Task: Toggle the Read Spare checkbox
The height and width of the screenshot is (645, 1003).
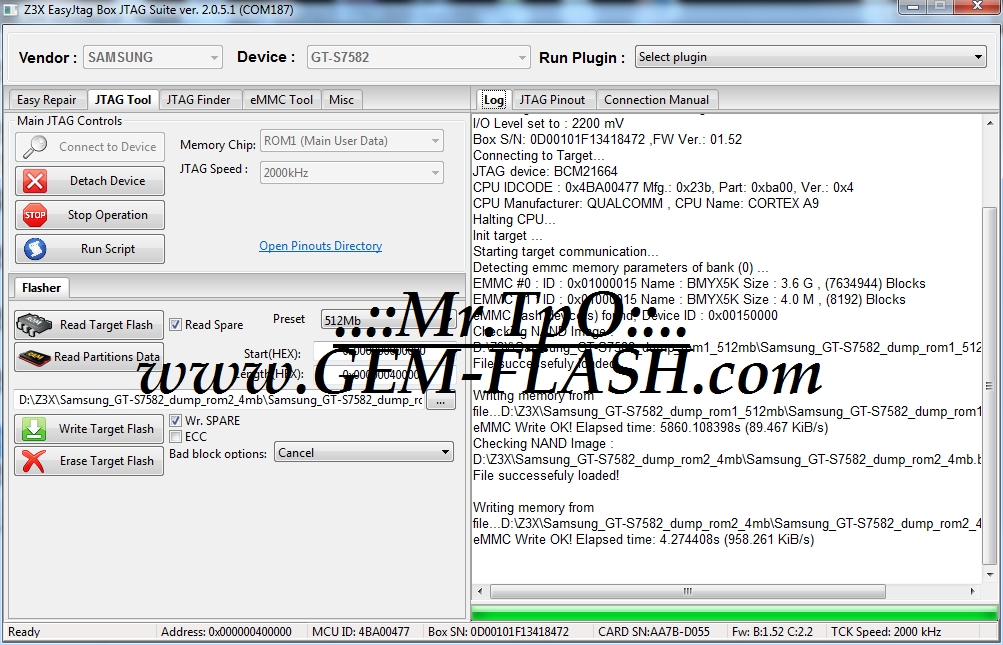Action: click(x=175, y=325)
